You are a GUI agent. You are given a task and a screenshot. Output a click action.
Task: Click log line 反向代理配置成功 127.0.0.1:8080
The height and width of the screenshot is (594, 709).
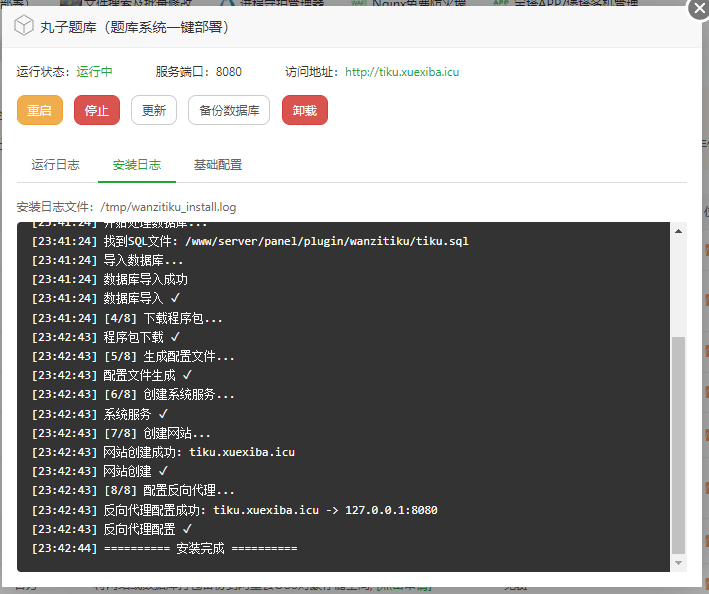(x=235, y=510)
